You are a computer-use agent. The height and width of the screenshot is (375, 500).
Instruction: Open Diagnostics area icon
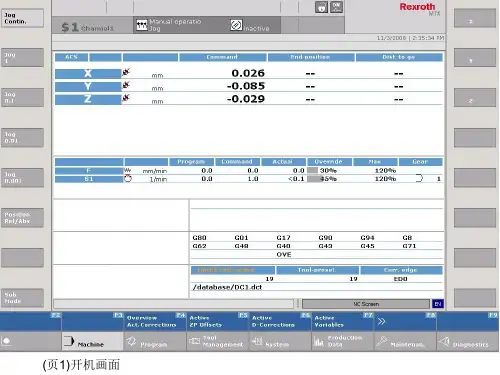(444, 341)
